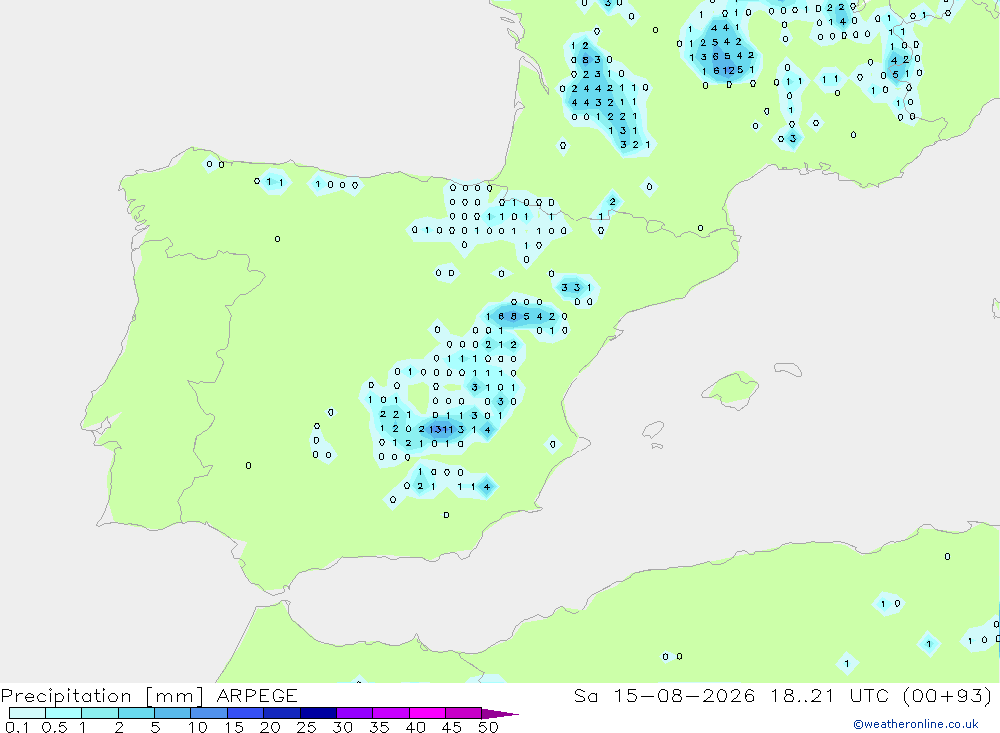Click the '12' precipitation value over France
The height and width of the screenshot is (733, 1000).
[x=728, y=71]
